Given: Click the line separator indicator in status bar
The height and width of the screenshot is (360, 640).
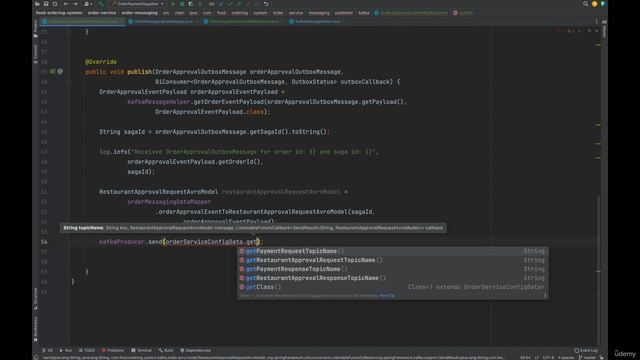Looking at the screenshot, I should pos(536,358).
